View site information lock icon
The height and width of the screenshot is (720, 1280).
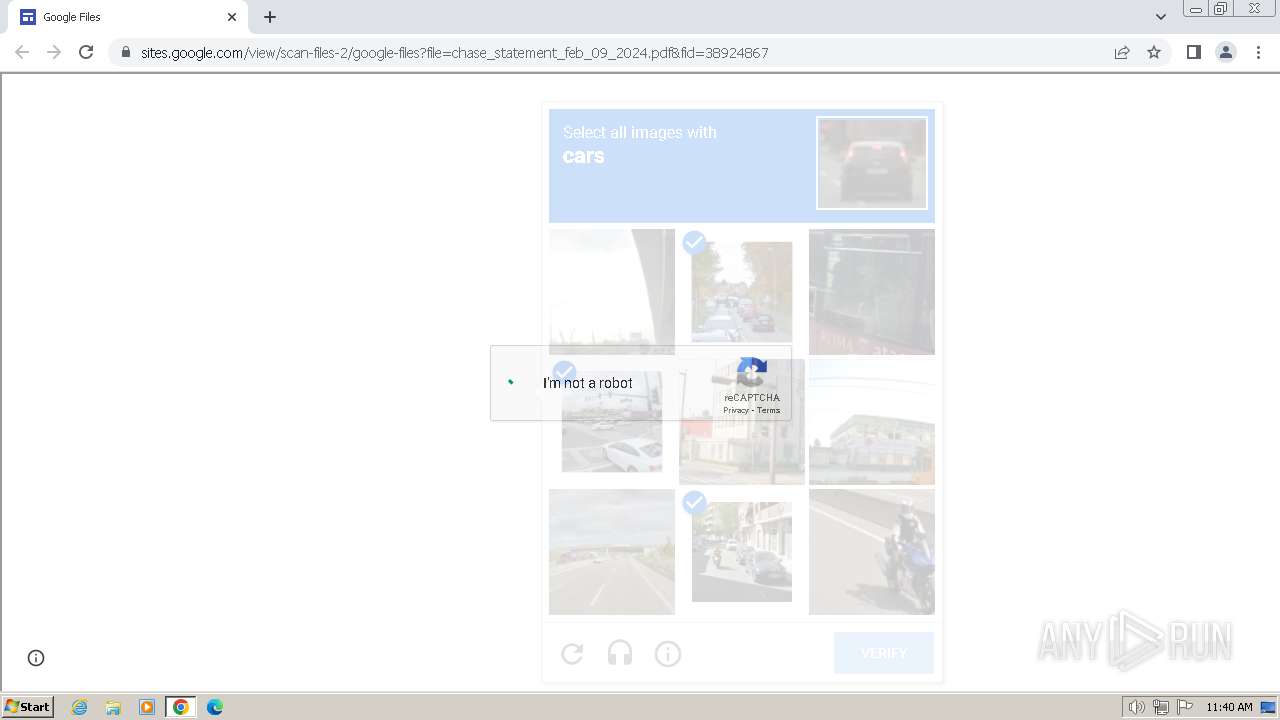(125, 52)
